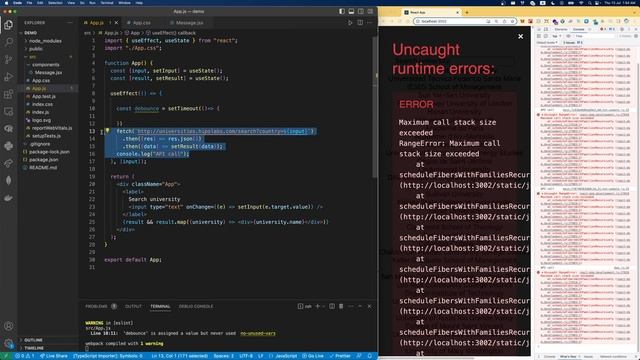Screen dimensions: 640x360
Task: Open Source Control view in activity bar
Action: click(x=9, y=60)
